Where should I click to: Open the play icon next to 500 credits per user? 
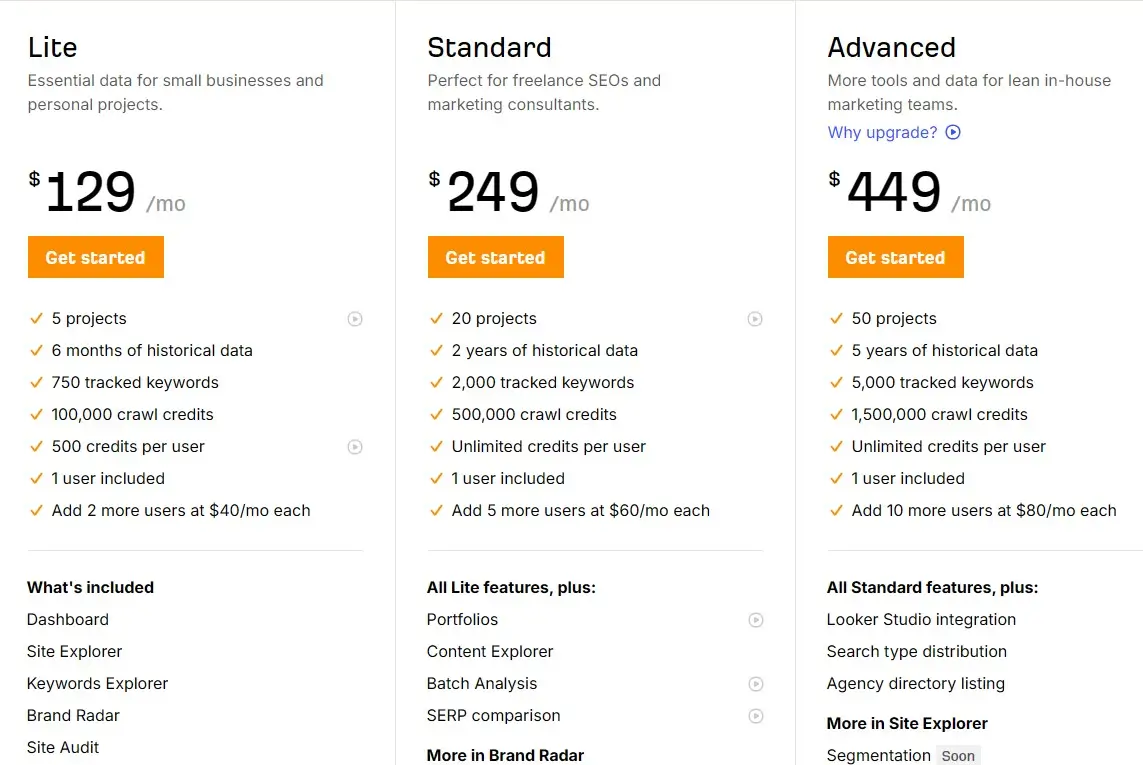[355, 447]
